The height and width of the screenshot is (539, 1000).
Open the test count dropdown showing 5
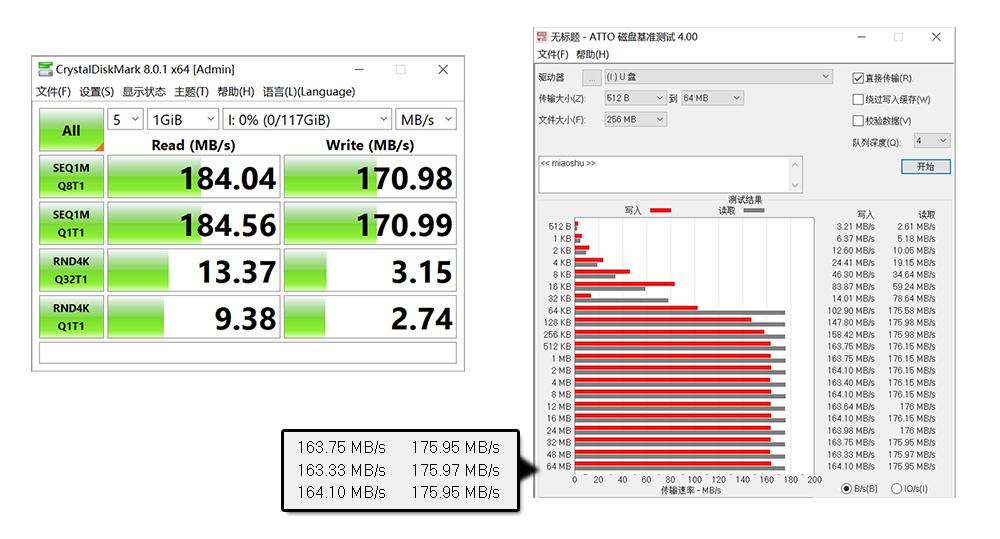pyautogui.click(x=125, y=119)
